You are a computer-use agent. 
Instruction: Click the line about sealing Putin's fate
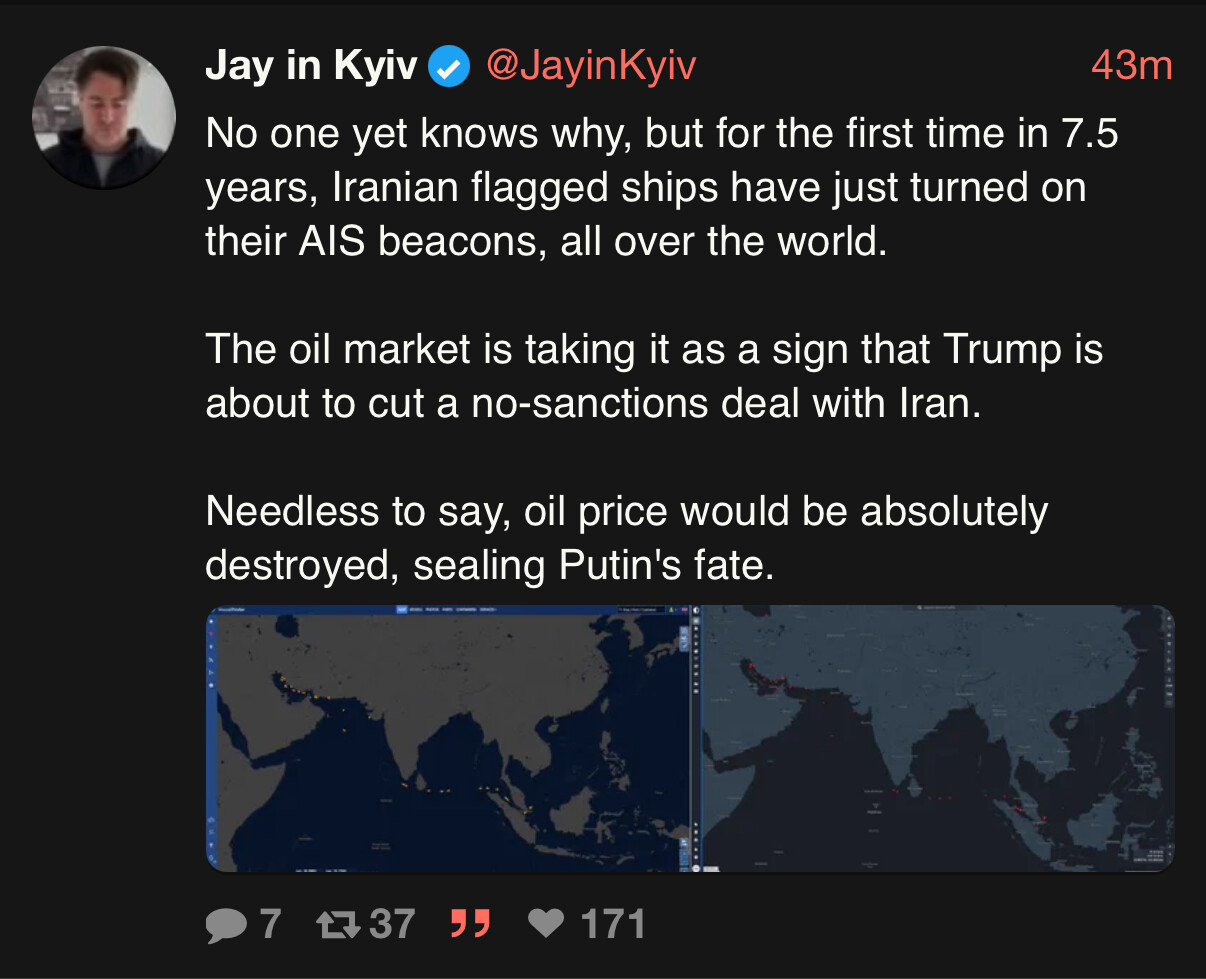click(490, 566)
